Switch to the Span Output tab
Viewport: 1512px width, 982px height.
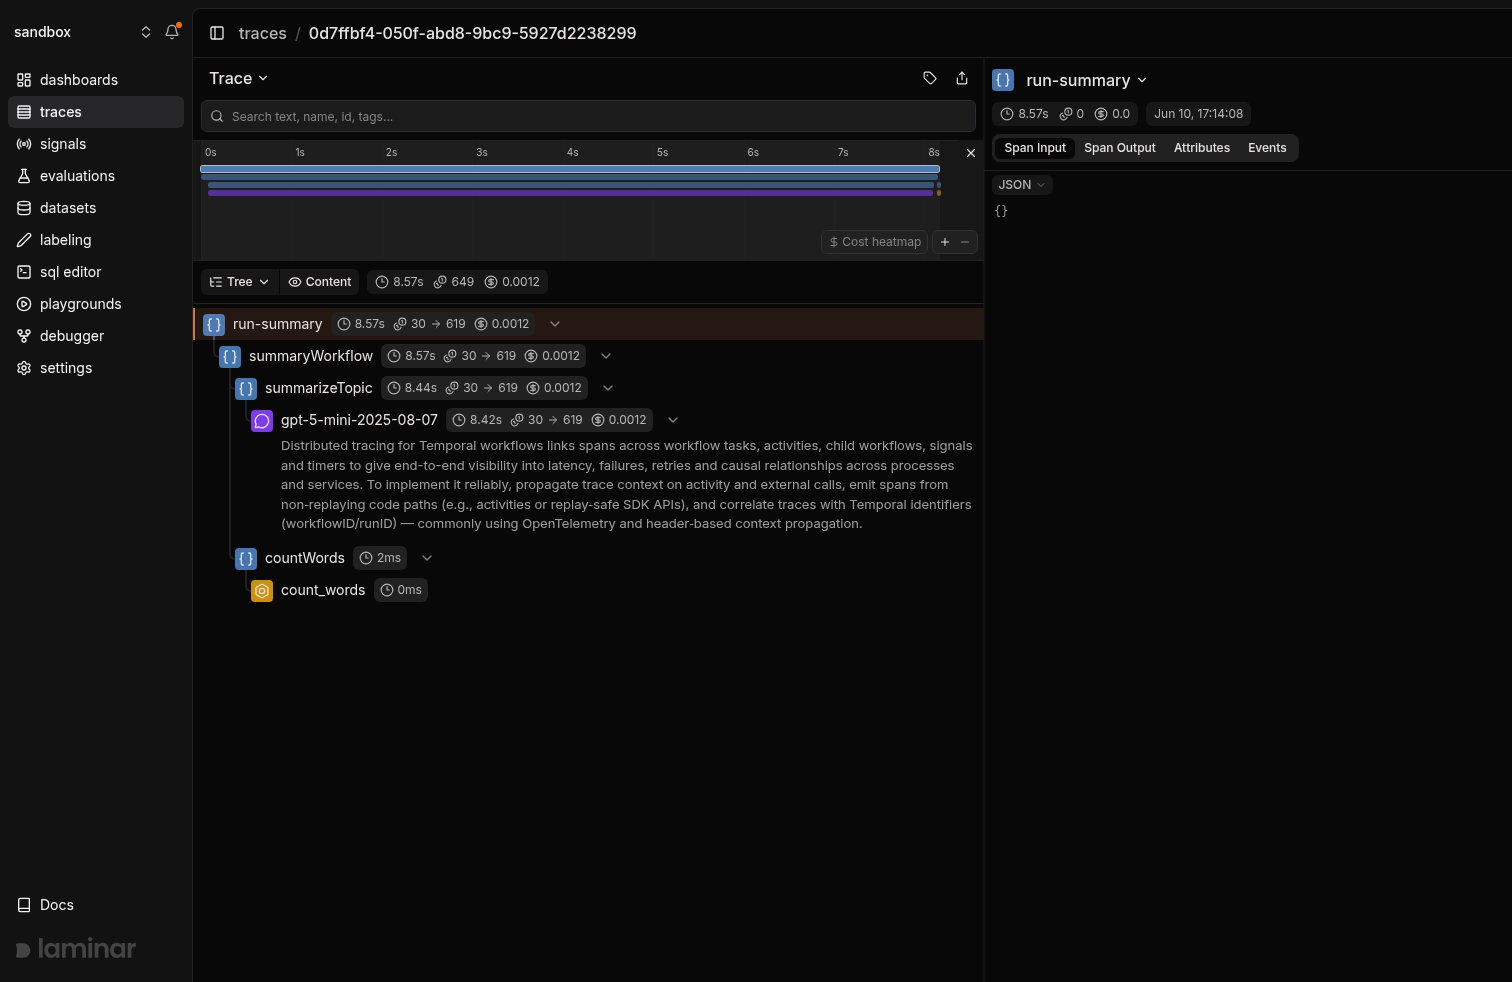point(1120,148)
